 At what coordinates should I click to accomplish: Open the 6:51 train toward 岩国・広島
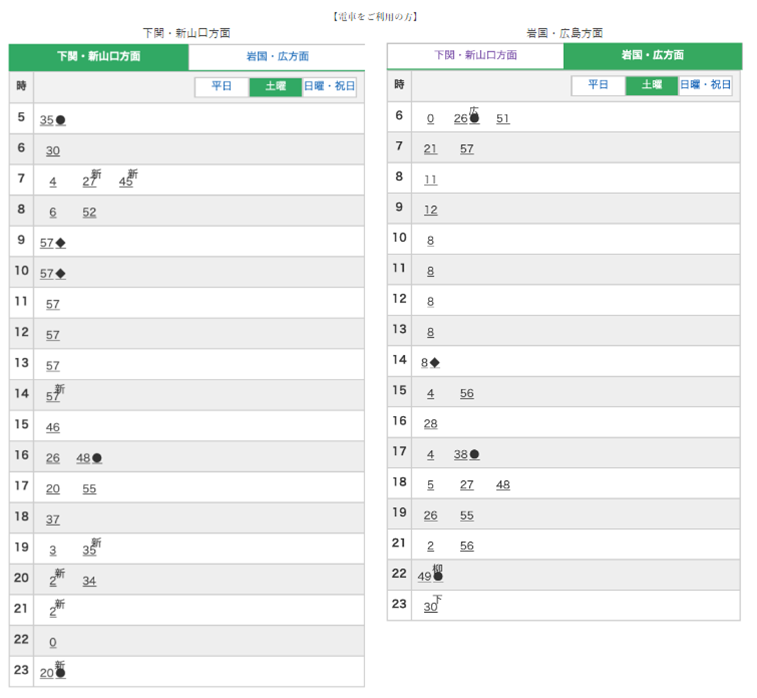(503, 119)
